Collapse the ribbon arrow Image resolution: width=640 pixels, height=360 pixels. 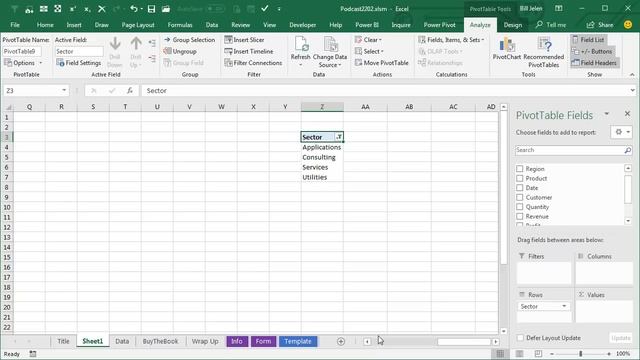coord(632,75)
